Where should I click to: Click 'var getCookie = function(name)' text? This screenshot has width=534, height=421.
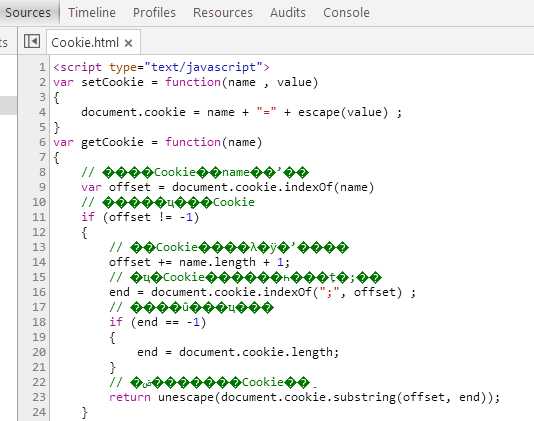[x=158, y=142]
